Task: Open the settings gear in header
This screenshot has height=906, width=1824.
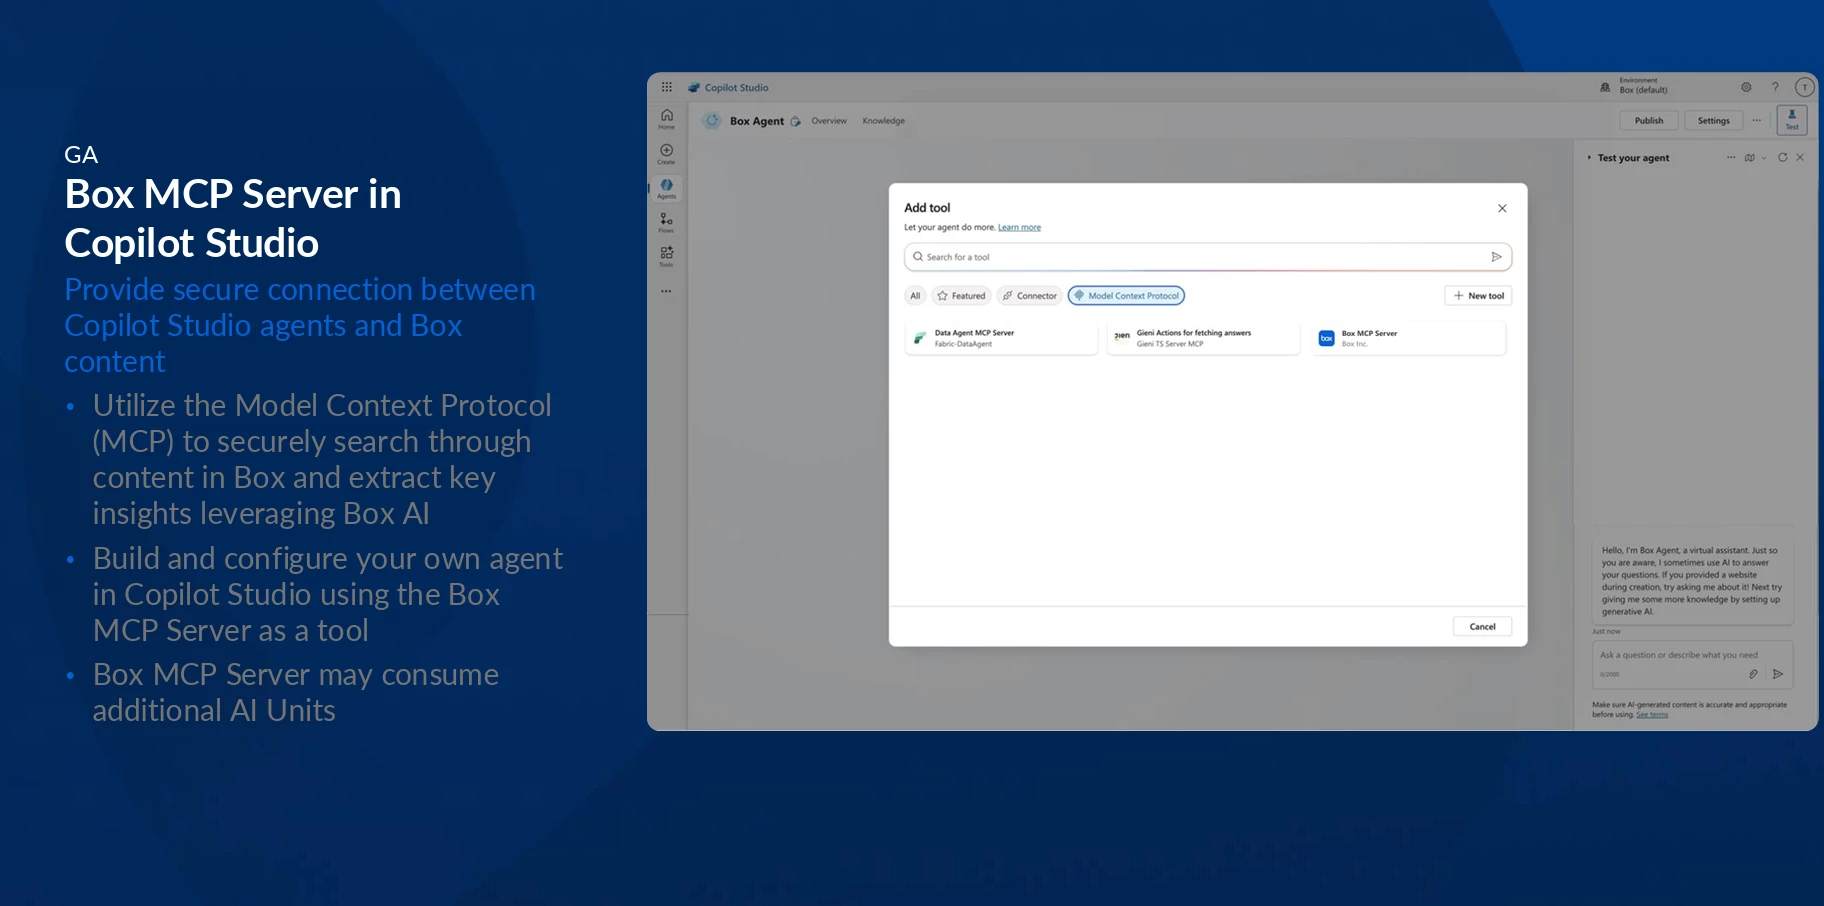Action: pyautogui.click(x=1746, y=87)
